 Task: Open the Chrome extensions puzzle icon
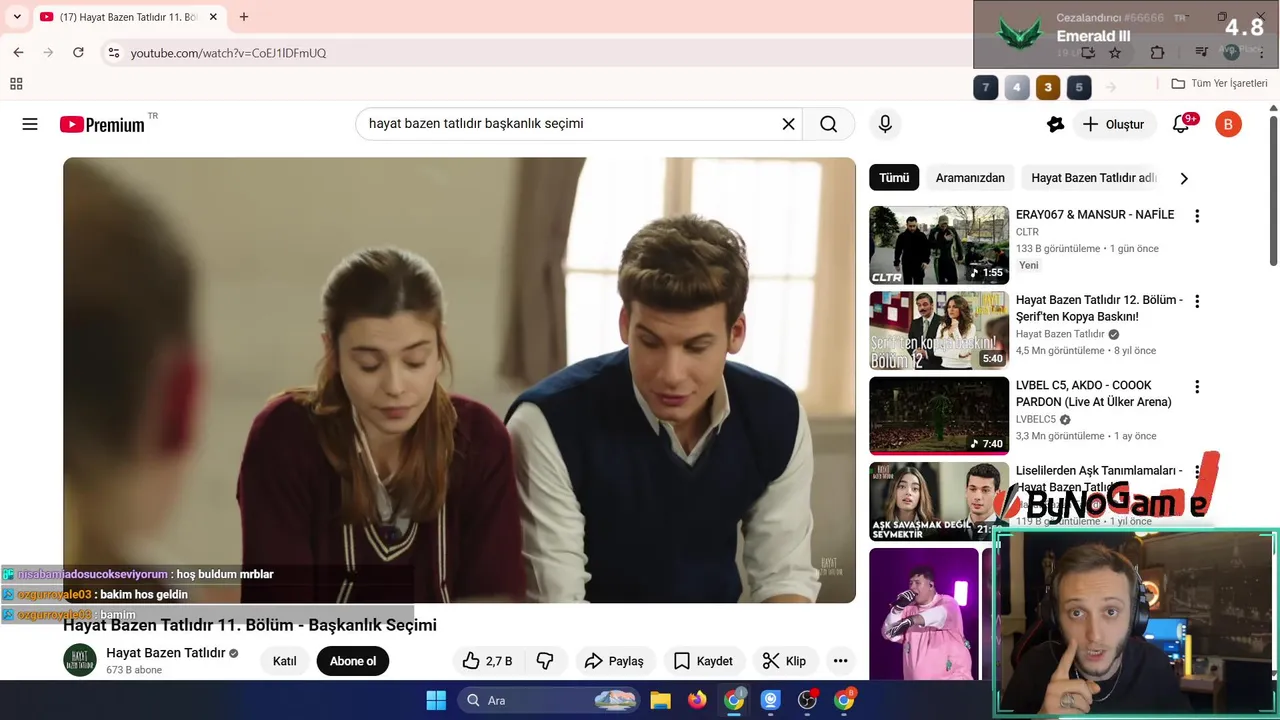coord(1157,52)
